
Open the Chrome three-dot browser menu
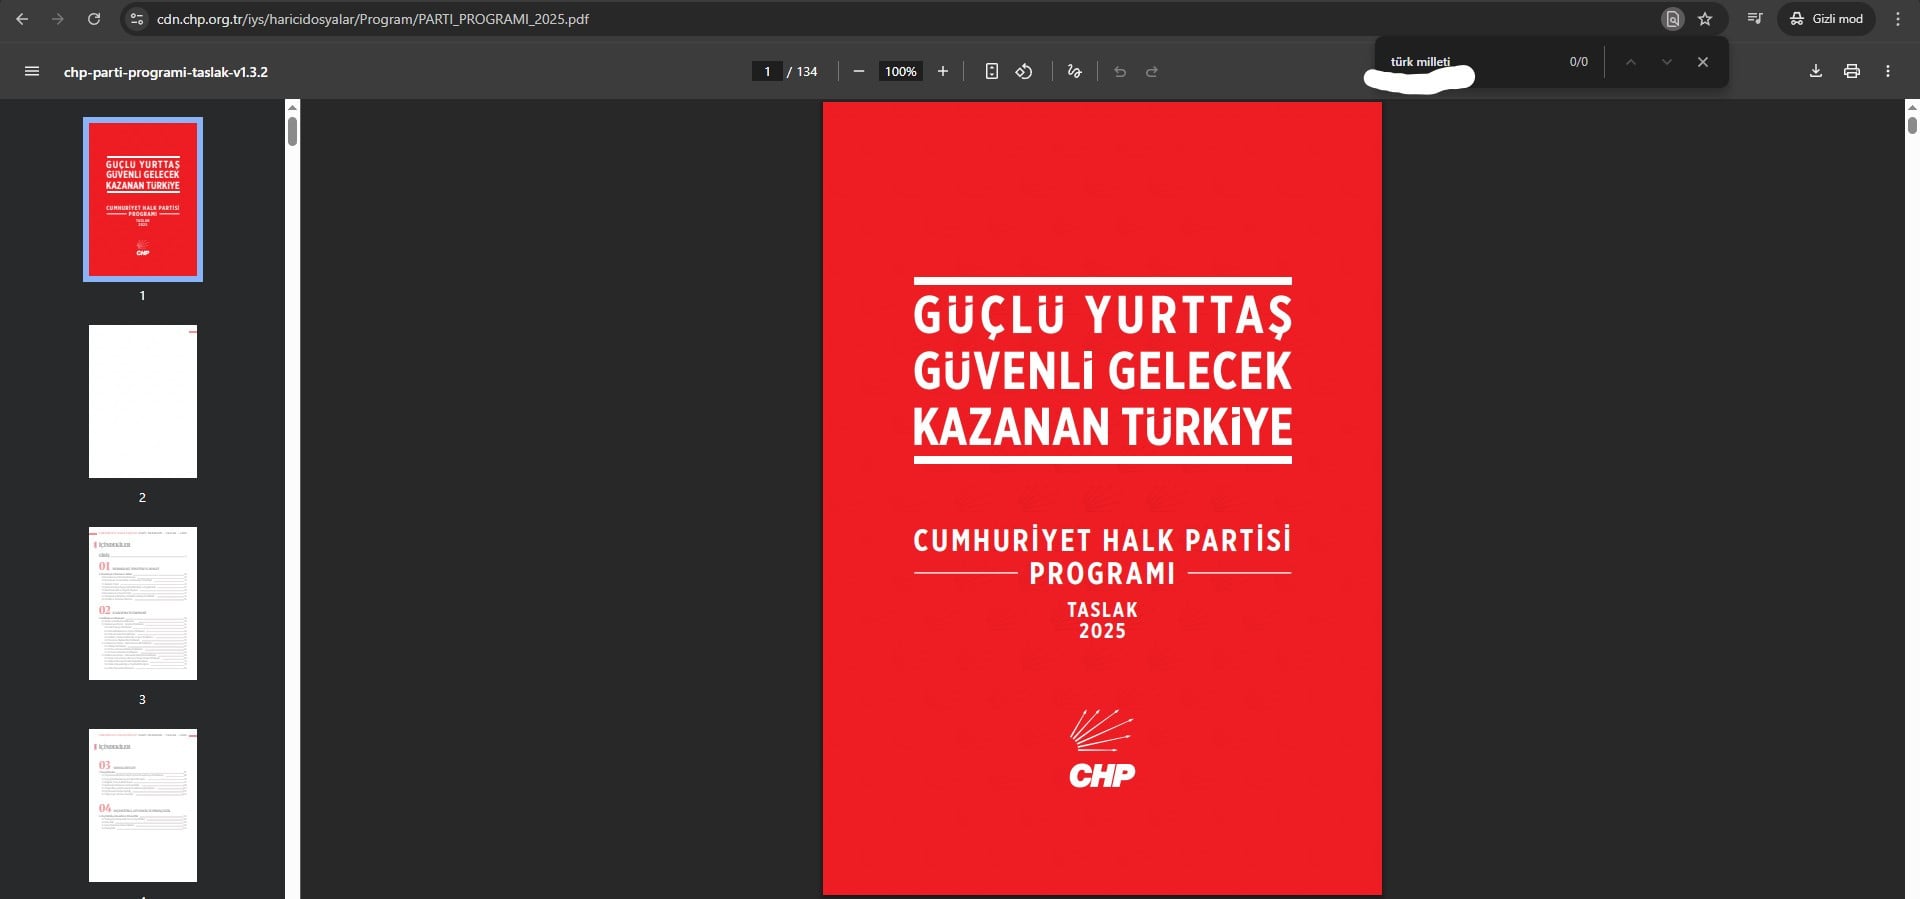pyautogui.click(x=1897, y=19)
